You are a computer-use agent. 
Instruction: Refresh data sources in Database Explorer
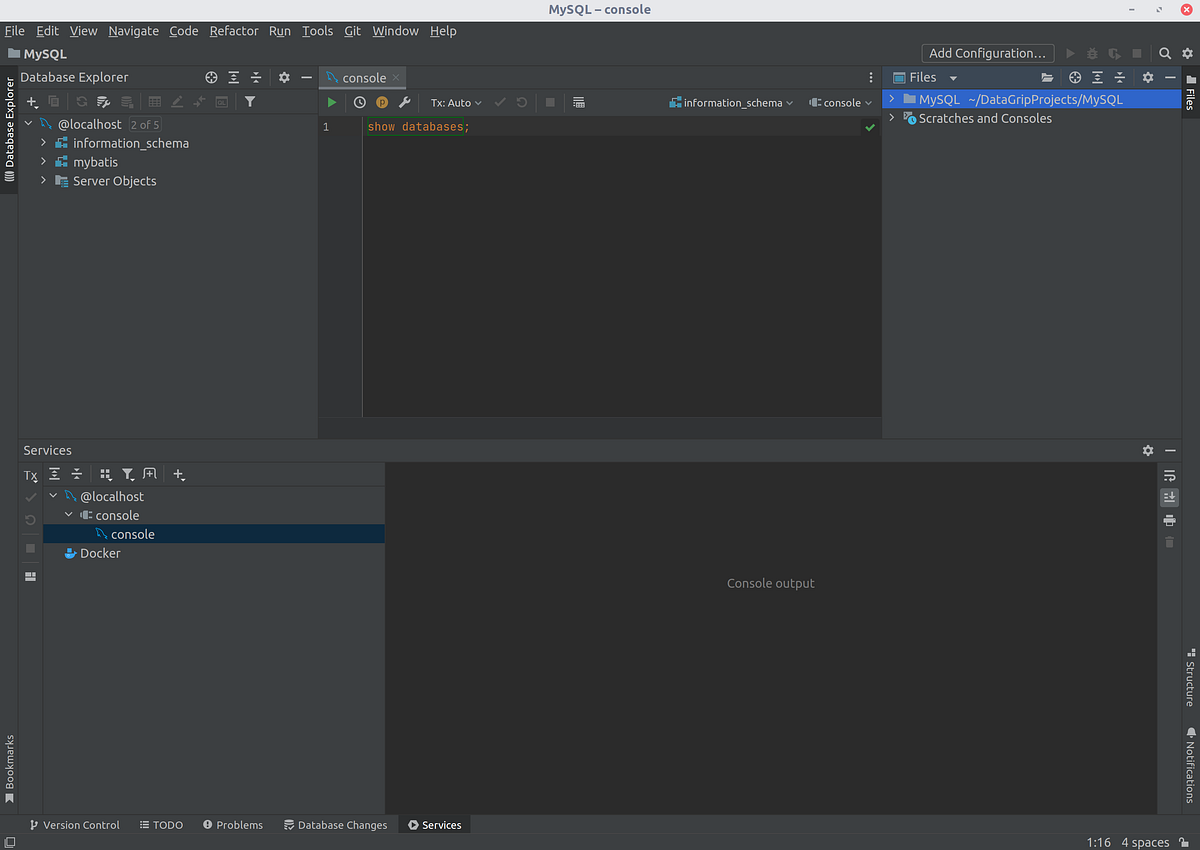coord(81,101)
